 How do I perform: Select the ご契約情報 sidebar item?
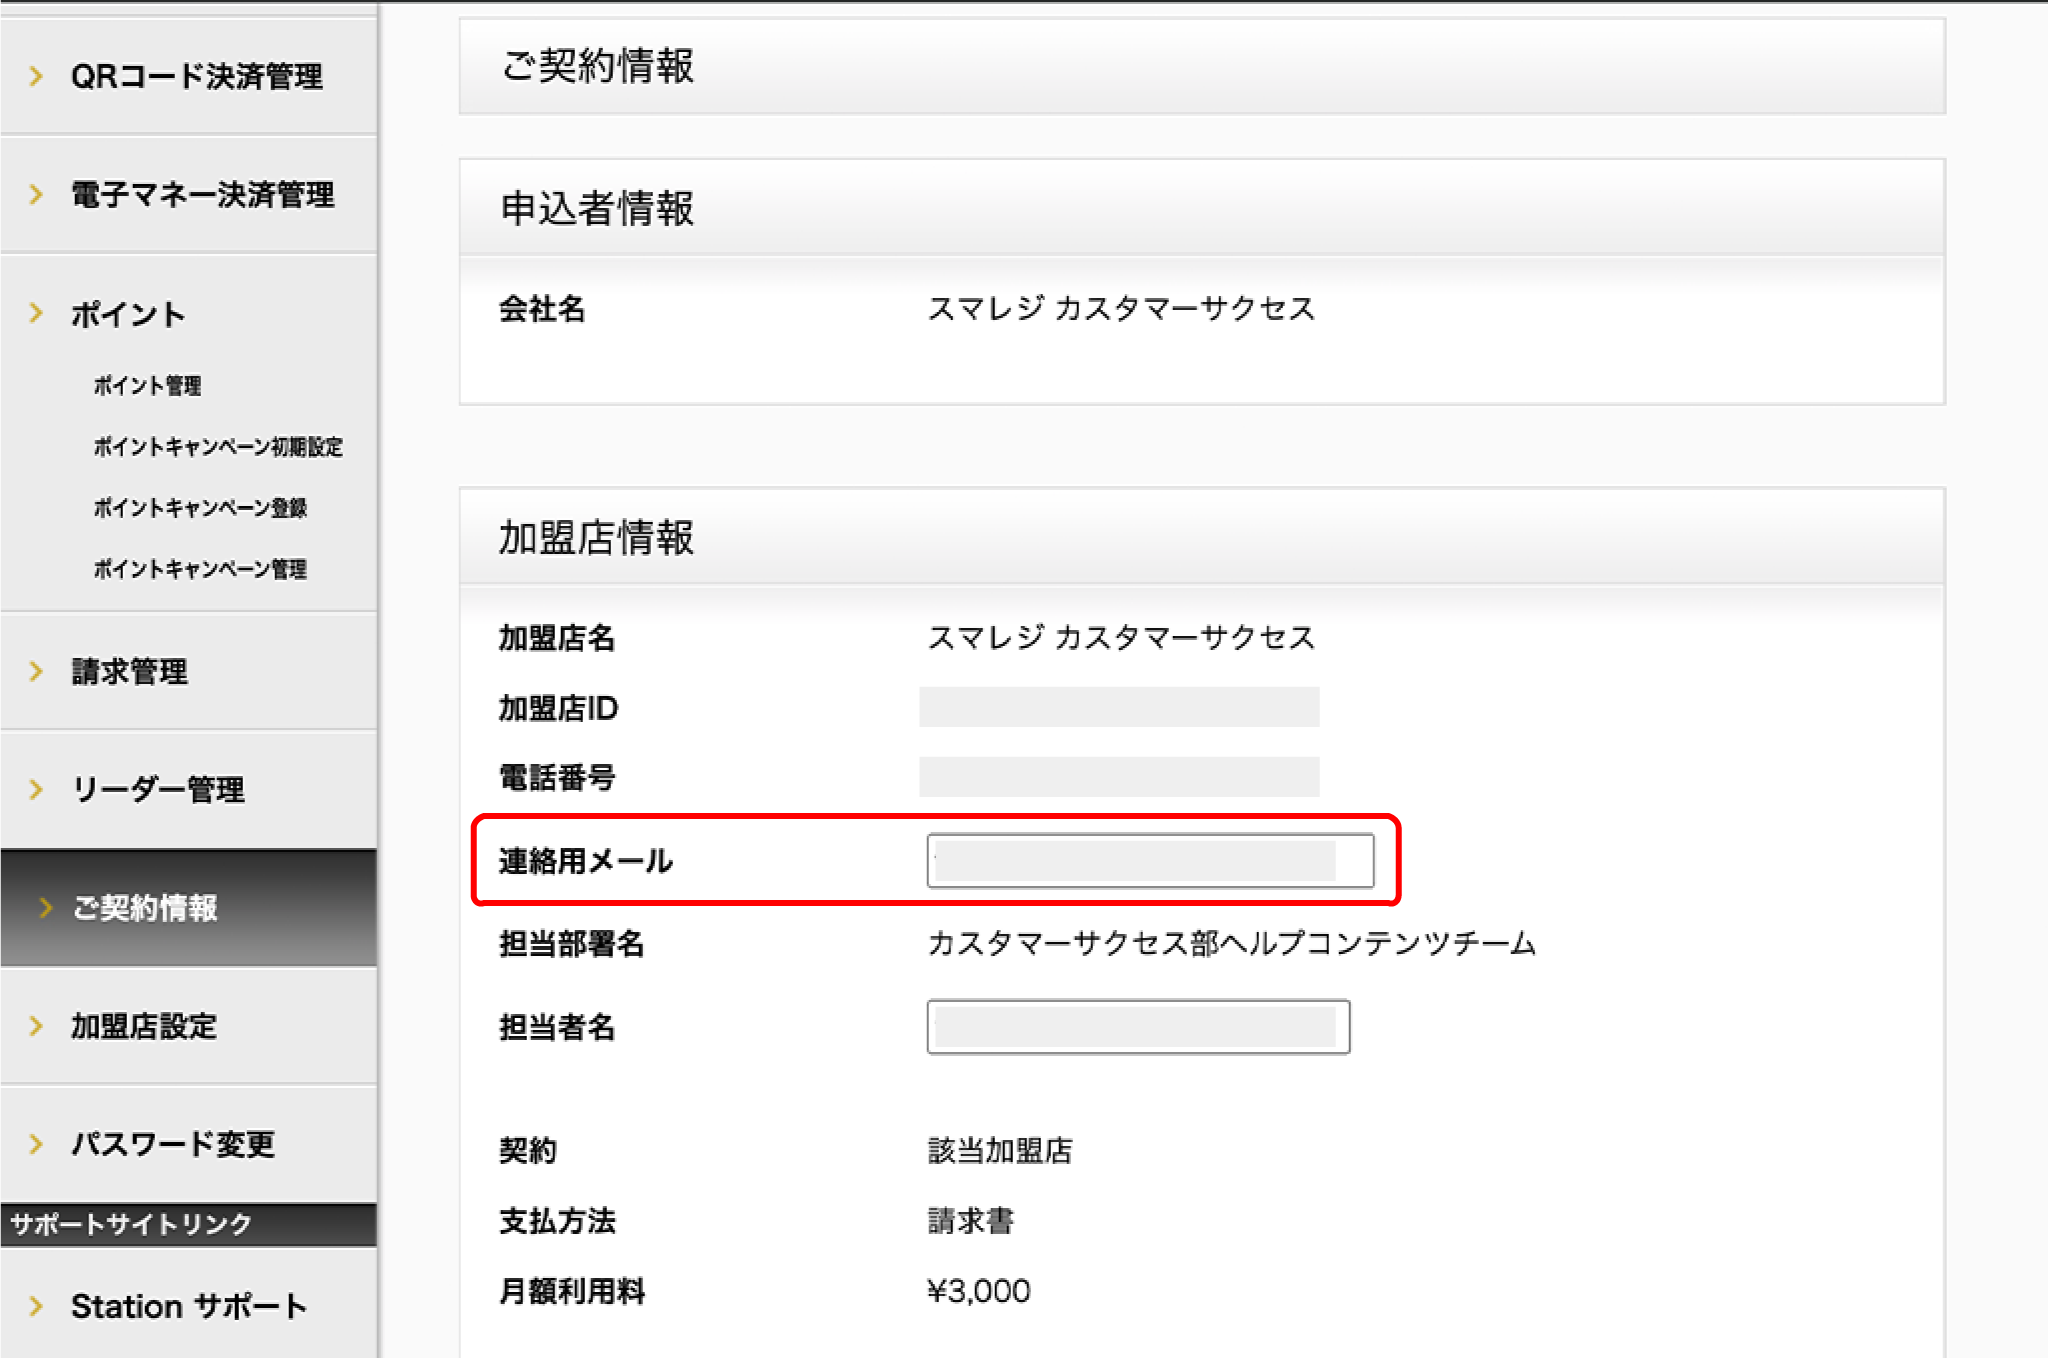pos(188,907)
